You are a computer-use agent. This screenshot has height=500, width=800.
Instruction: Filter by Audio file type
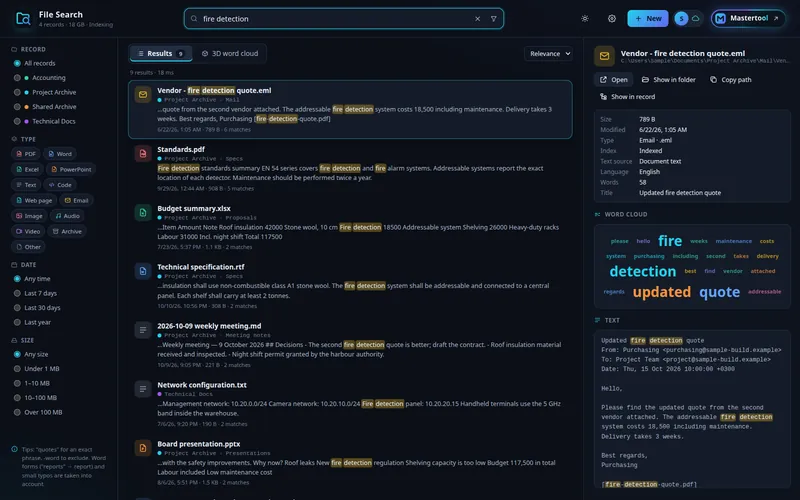(x=67, y=216)
